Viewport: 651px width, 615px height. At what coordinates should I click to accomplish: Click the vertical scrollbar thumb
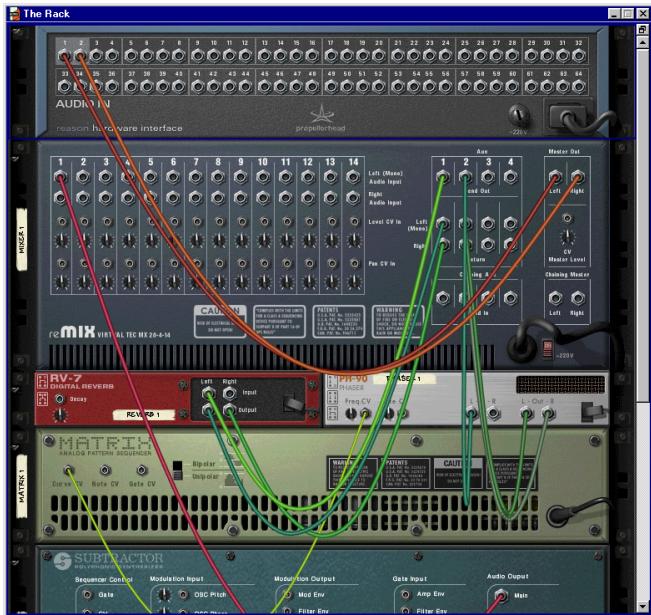point(642,225)
